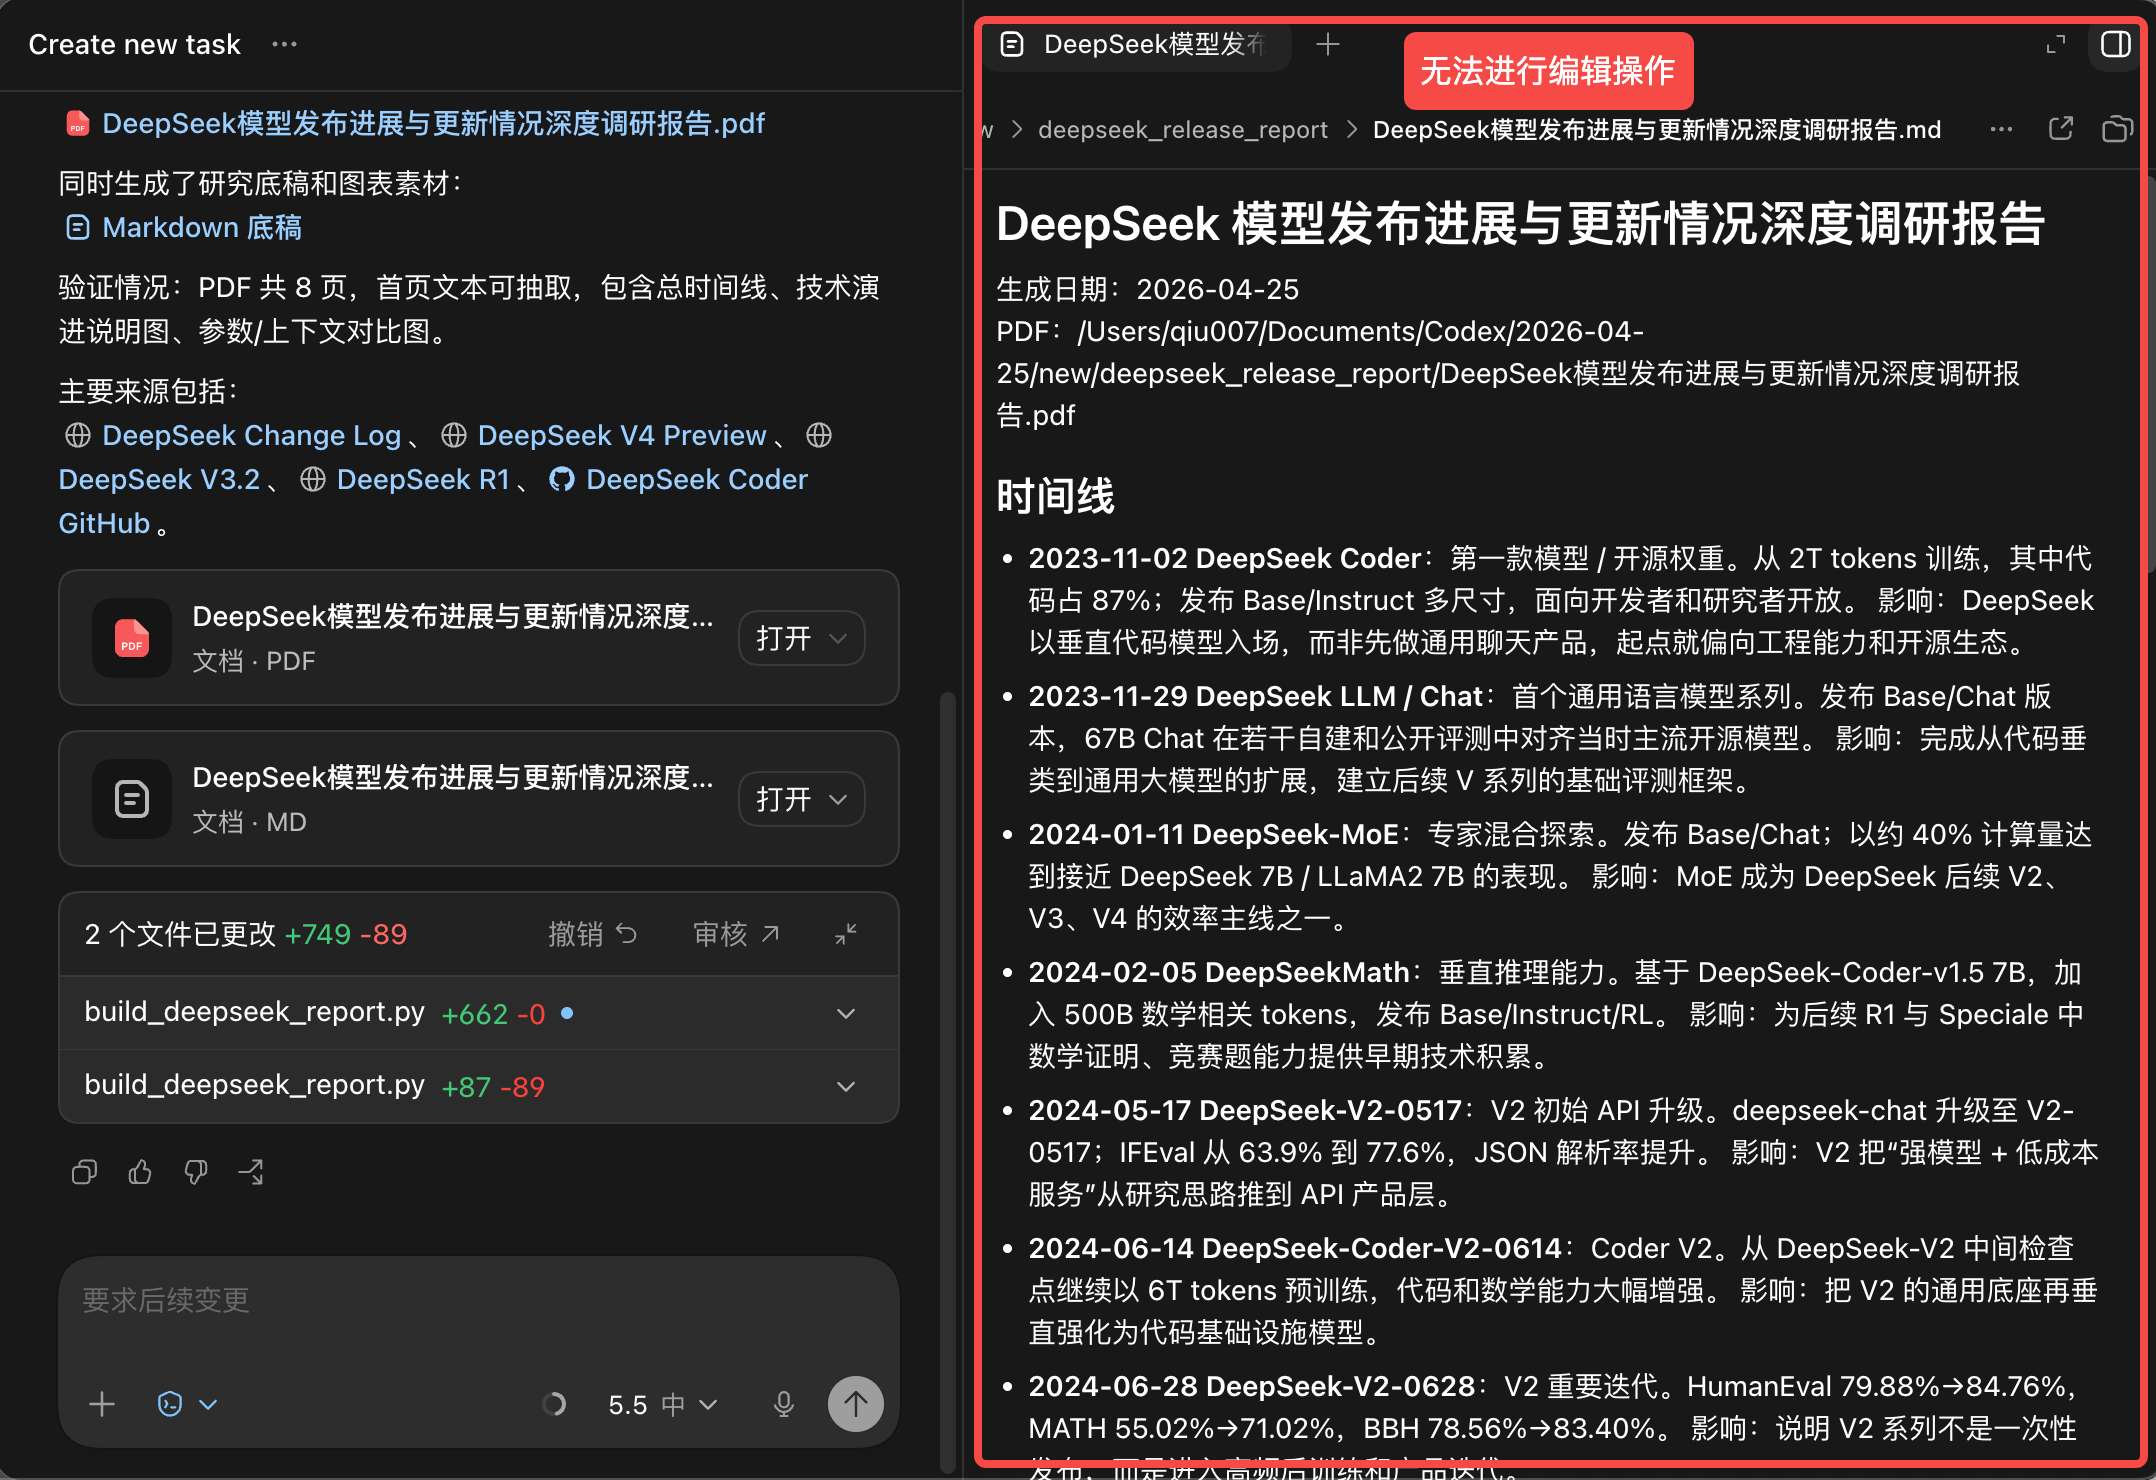Click the 2 个文件已更改 summary text
Viewport: 2156px width, 1480px height.
180,934
